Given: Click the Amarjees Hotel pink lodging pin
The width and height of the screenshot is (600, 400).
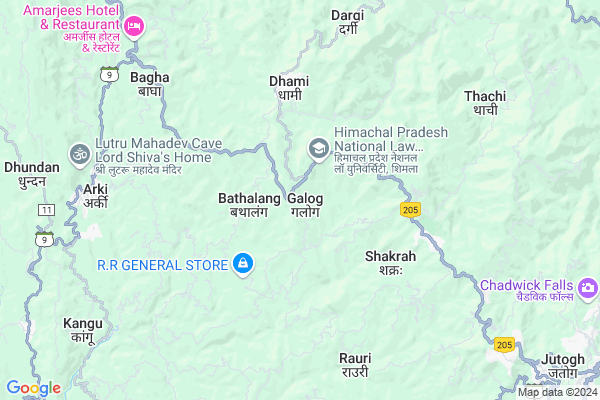Looking at the screenshot, I should 134,27.
